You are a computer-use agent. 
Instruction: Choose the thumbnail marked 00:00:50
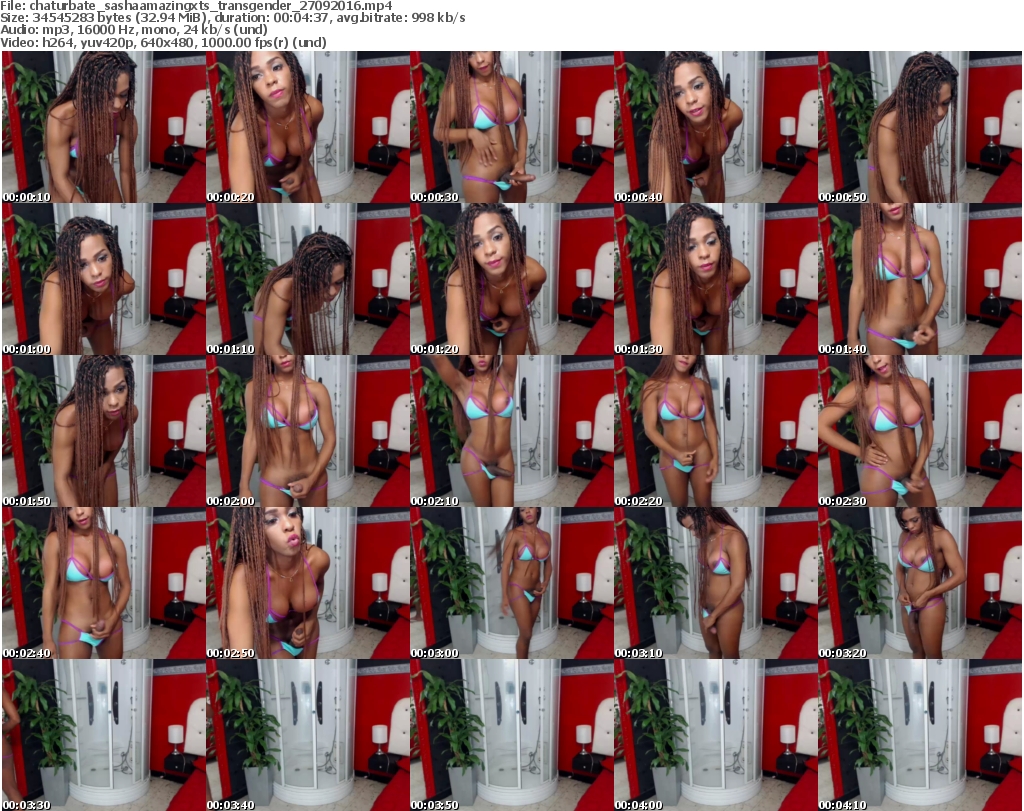tap(920, 127)
